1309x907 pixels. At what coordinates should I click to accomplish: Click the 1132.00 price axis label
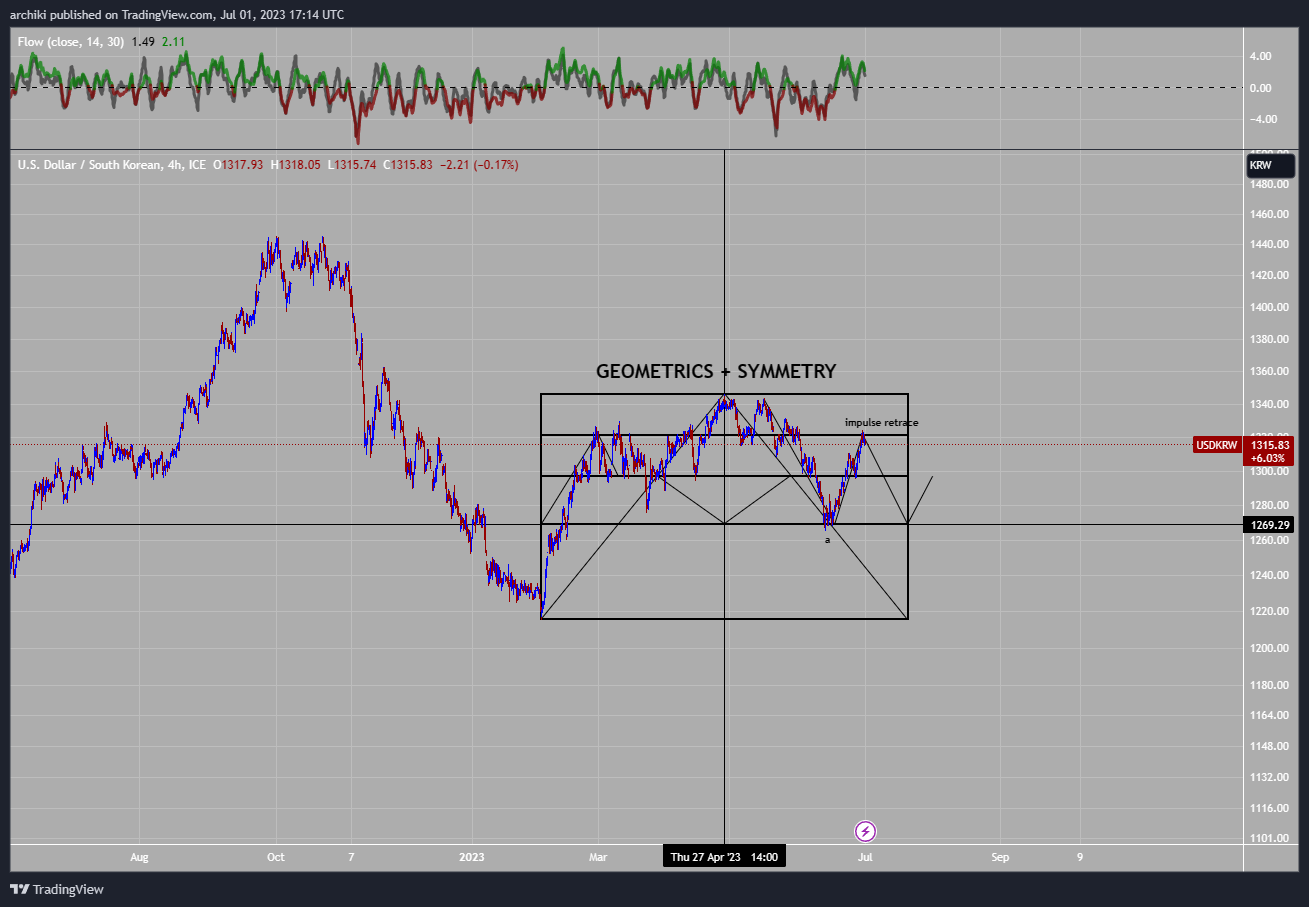tap(1267, 777)
